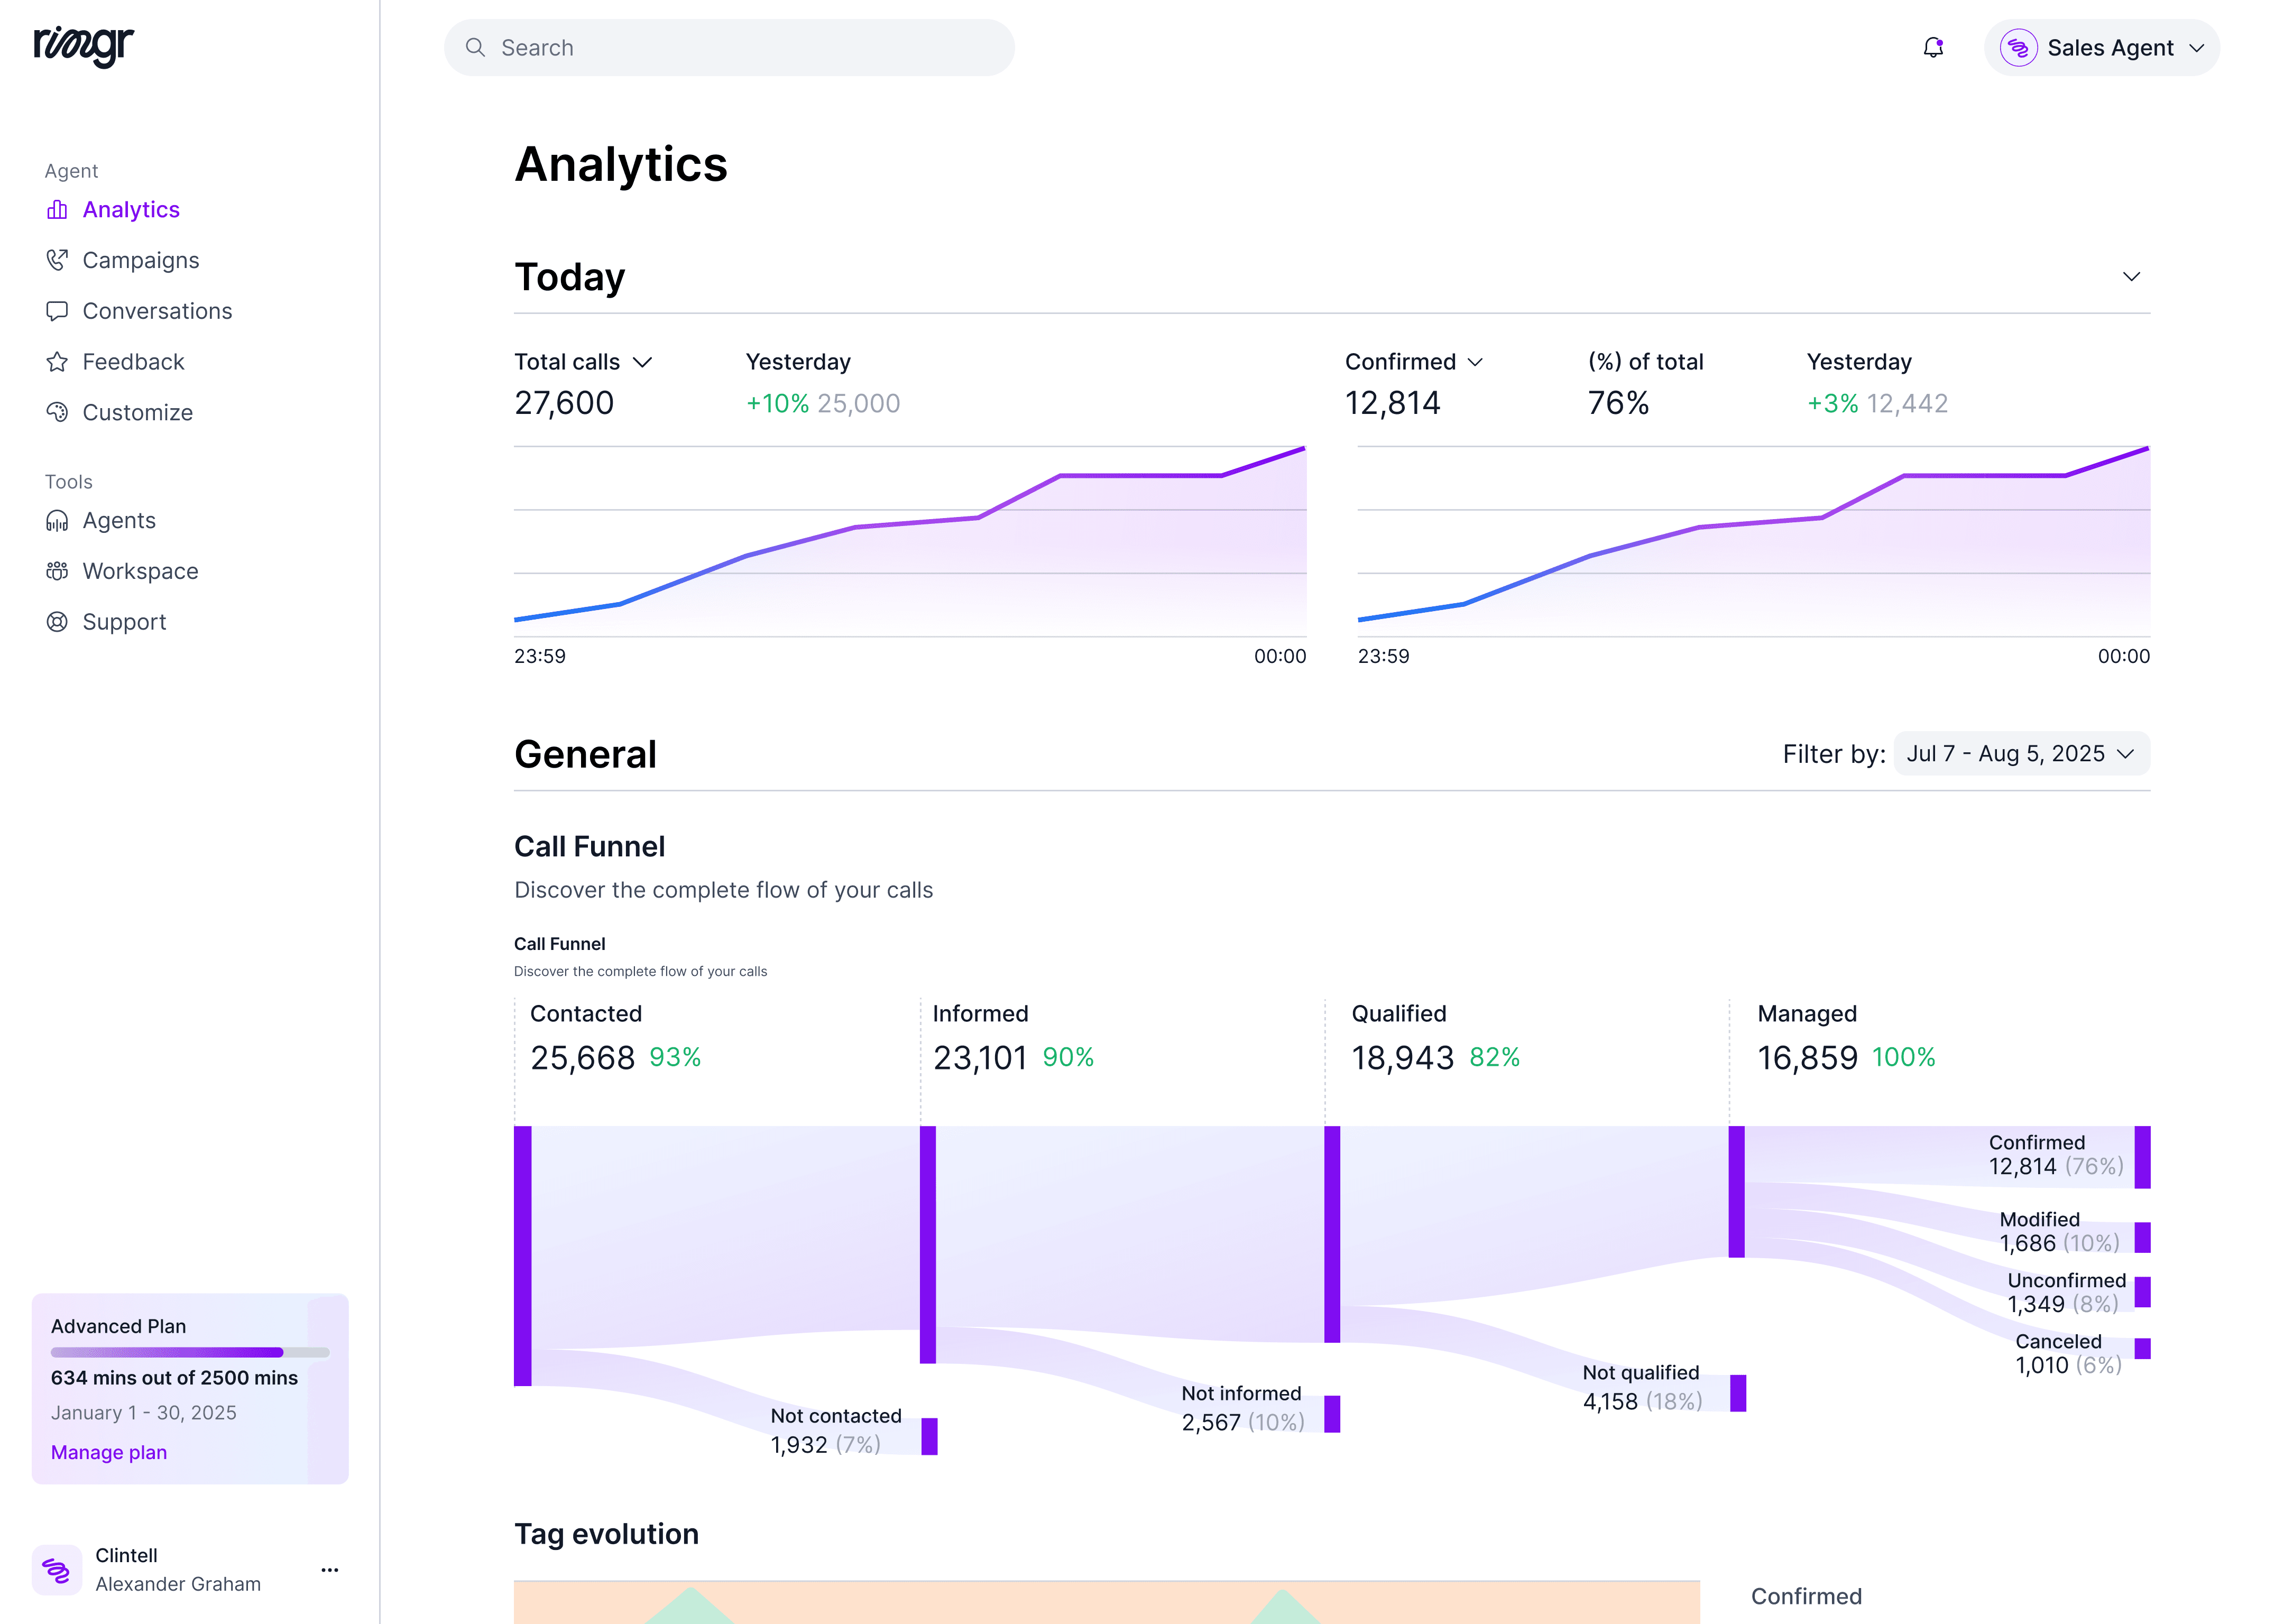Click the Support lifebuoy icon
This screenshot has width=2284, height=1624.
click(57, 622)
